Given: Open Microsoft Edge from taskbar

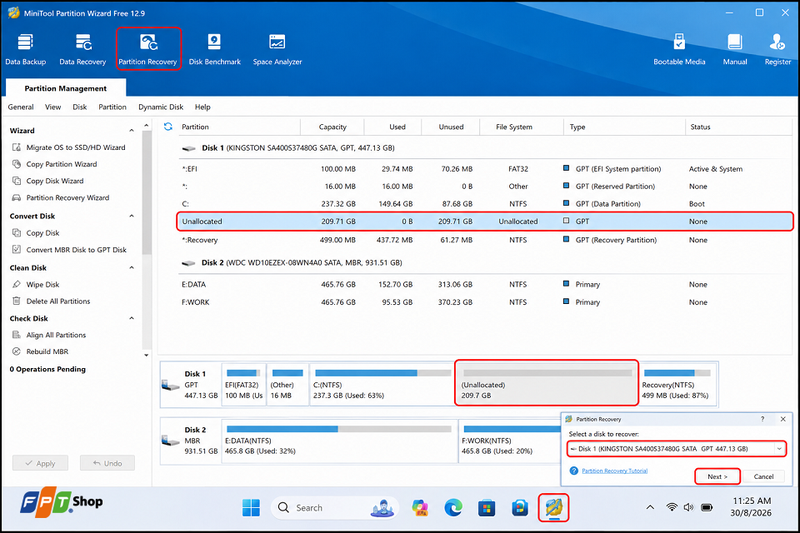Looking at the screenshot, I should pos(453,508).
